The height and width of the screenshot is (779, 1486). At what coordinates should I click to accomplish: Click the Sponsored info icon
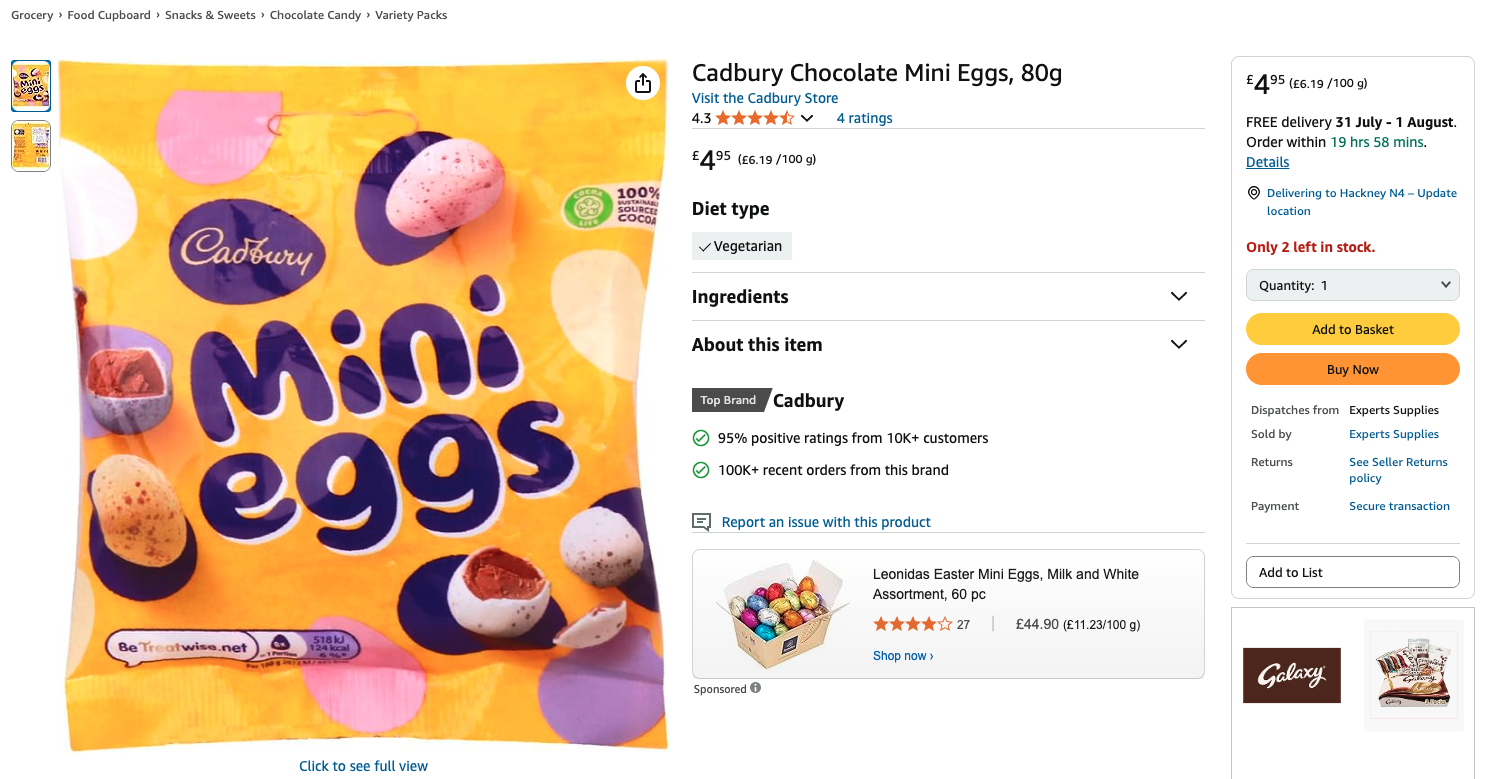coord(755,688)
